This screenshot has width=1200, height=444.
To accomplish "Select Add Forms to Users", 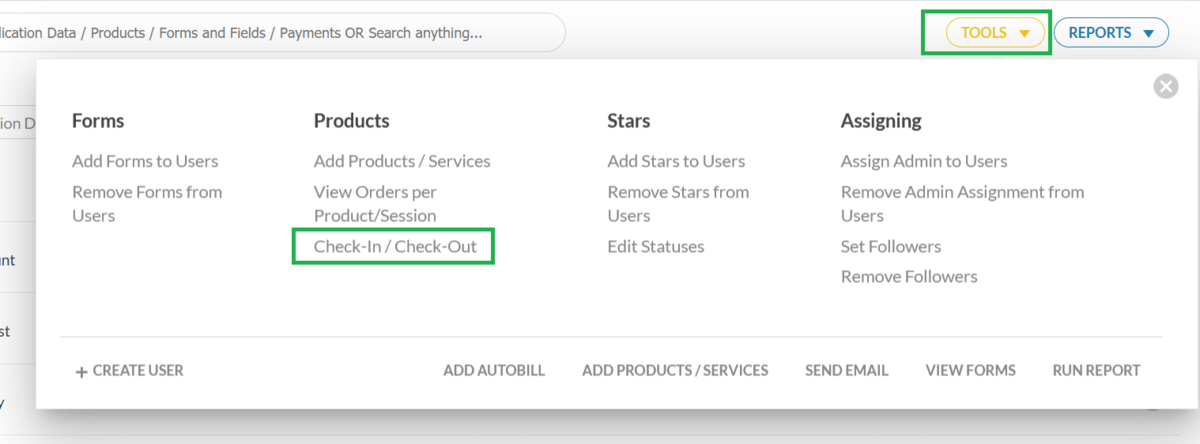I will tap(145, 161).
